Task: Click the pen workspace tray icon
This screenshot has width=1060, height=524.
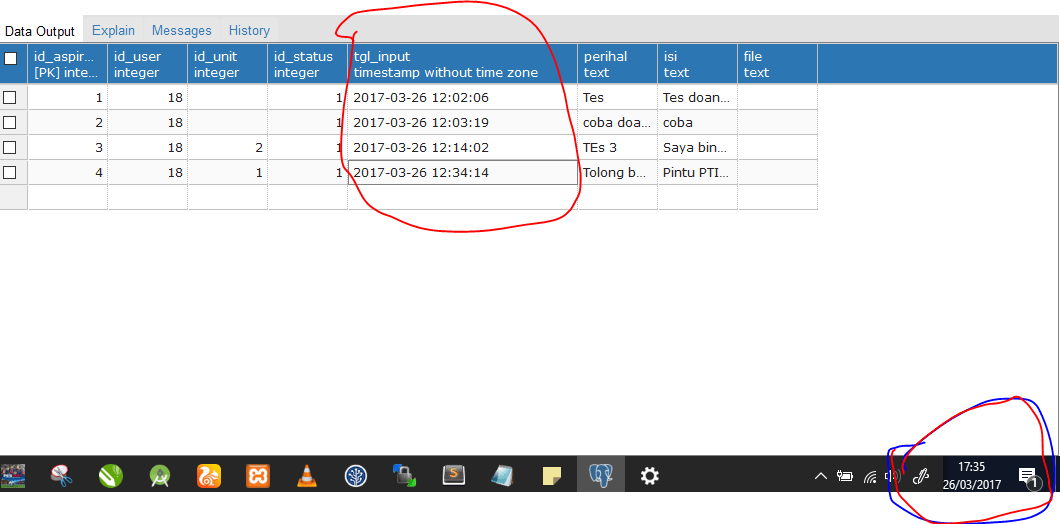Action: (x=921, y=476)
